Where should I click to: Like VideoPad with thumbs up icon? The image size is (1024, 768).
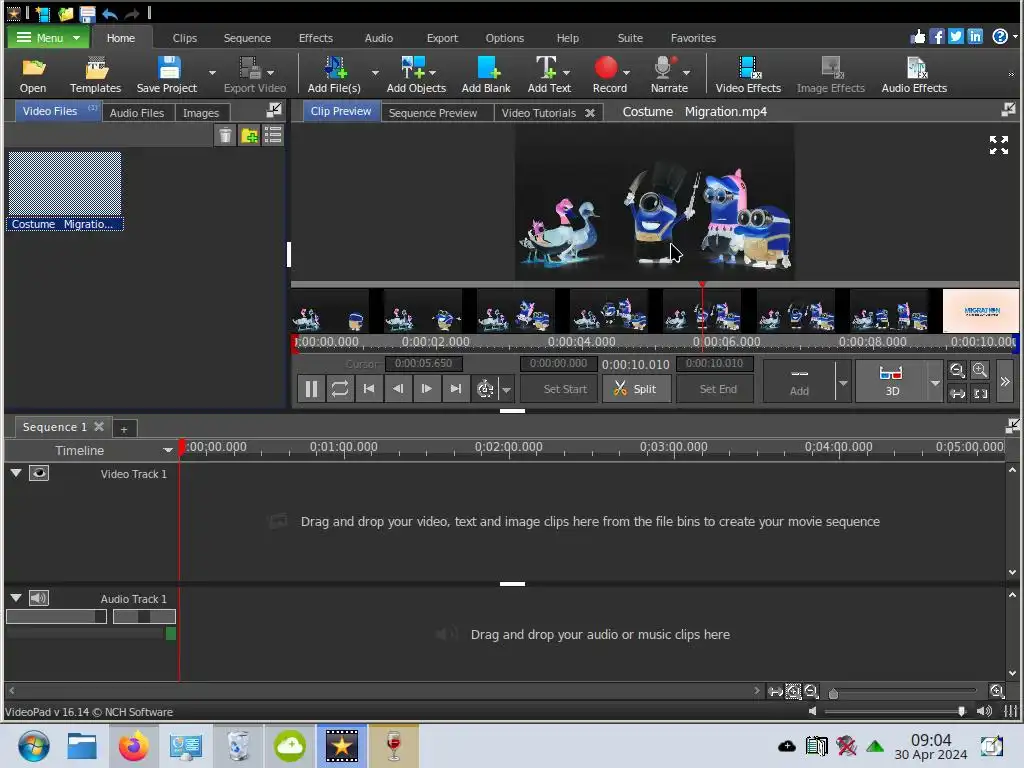918,37
